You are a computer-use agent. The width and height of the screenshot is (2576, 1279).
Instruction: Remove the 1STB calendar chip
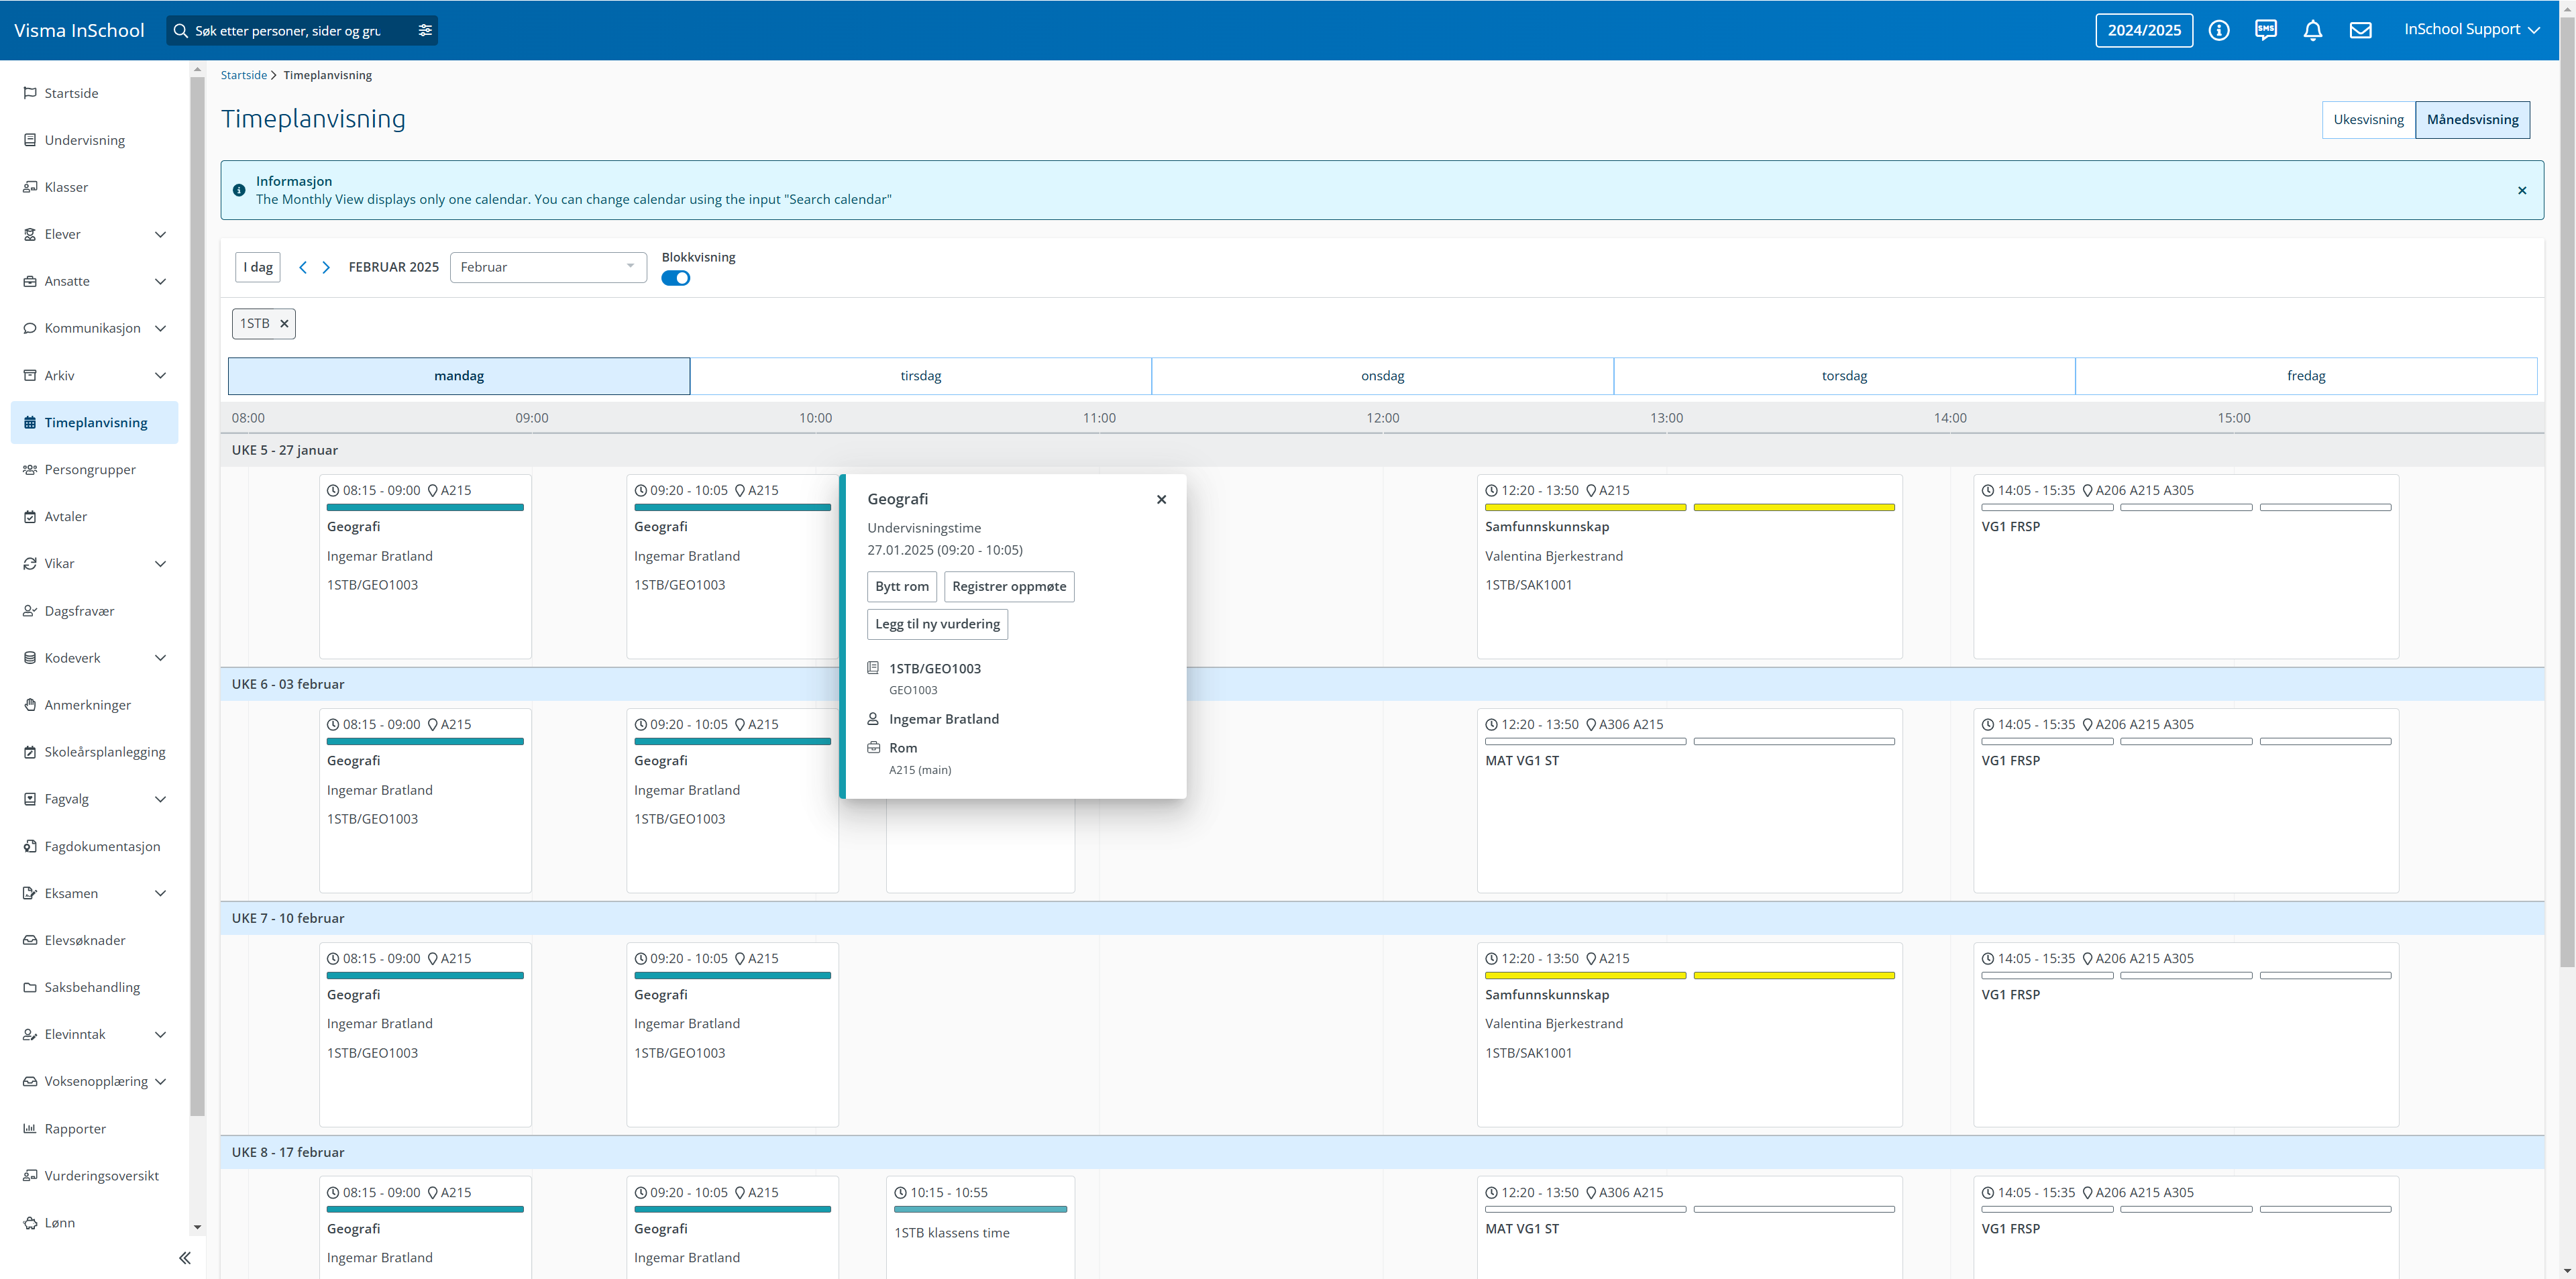(x=284, y=323)
